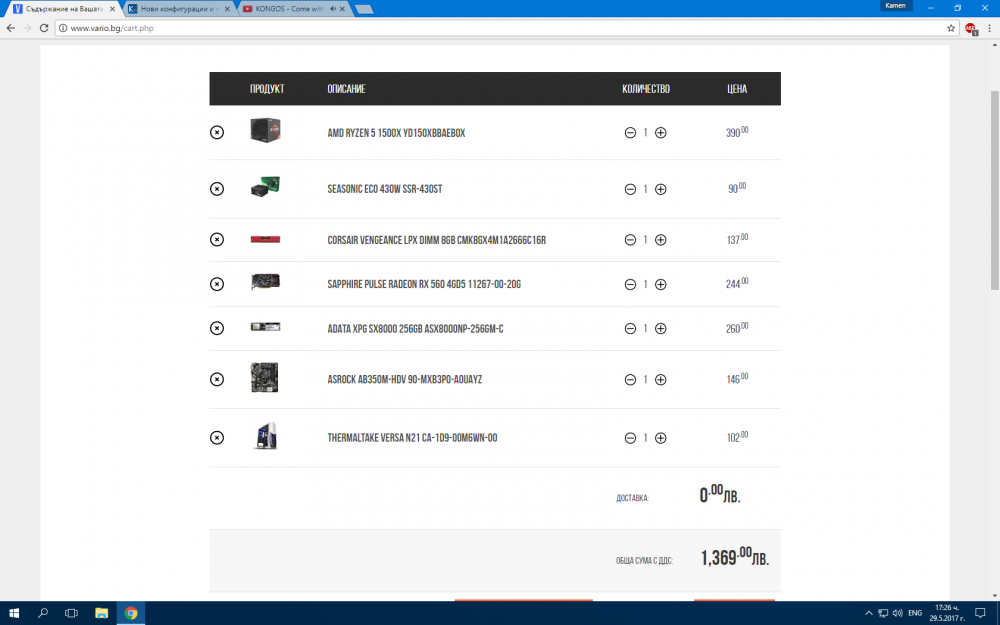Decrease quantity of Corsair Vengeance LPX
Screen dimensions: 1000x625
[630, 240]
